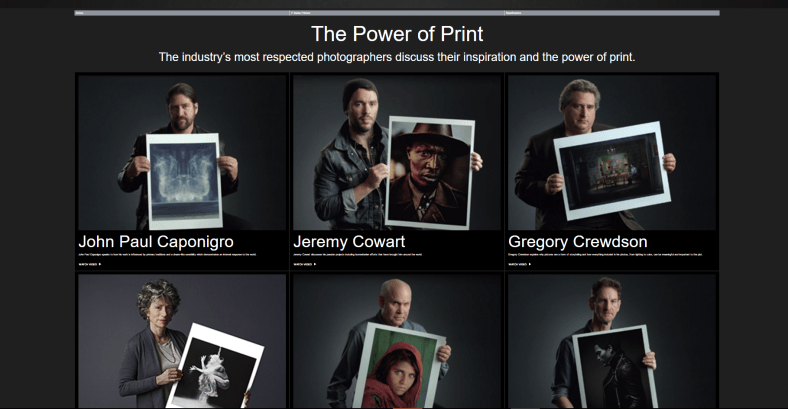
Task: Click the John Paul Caponigro name heading
Action: click(156, 242)
